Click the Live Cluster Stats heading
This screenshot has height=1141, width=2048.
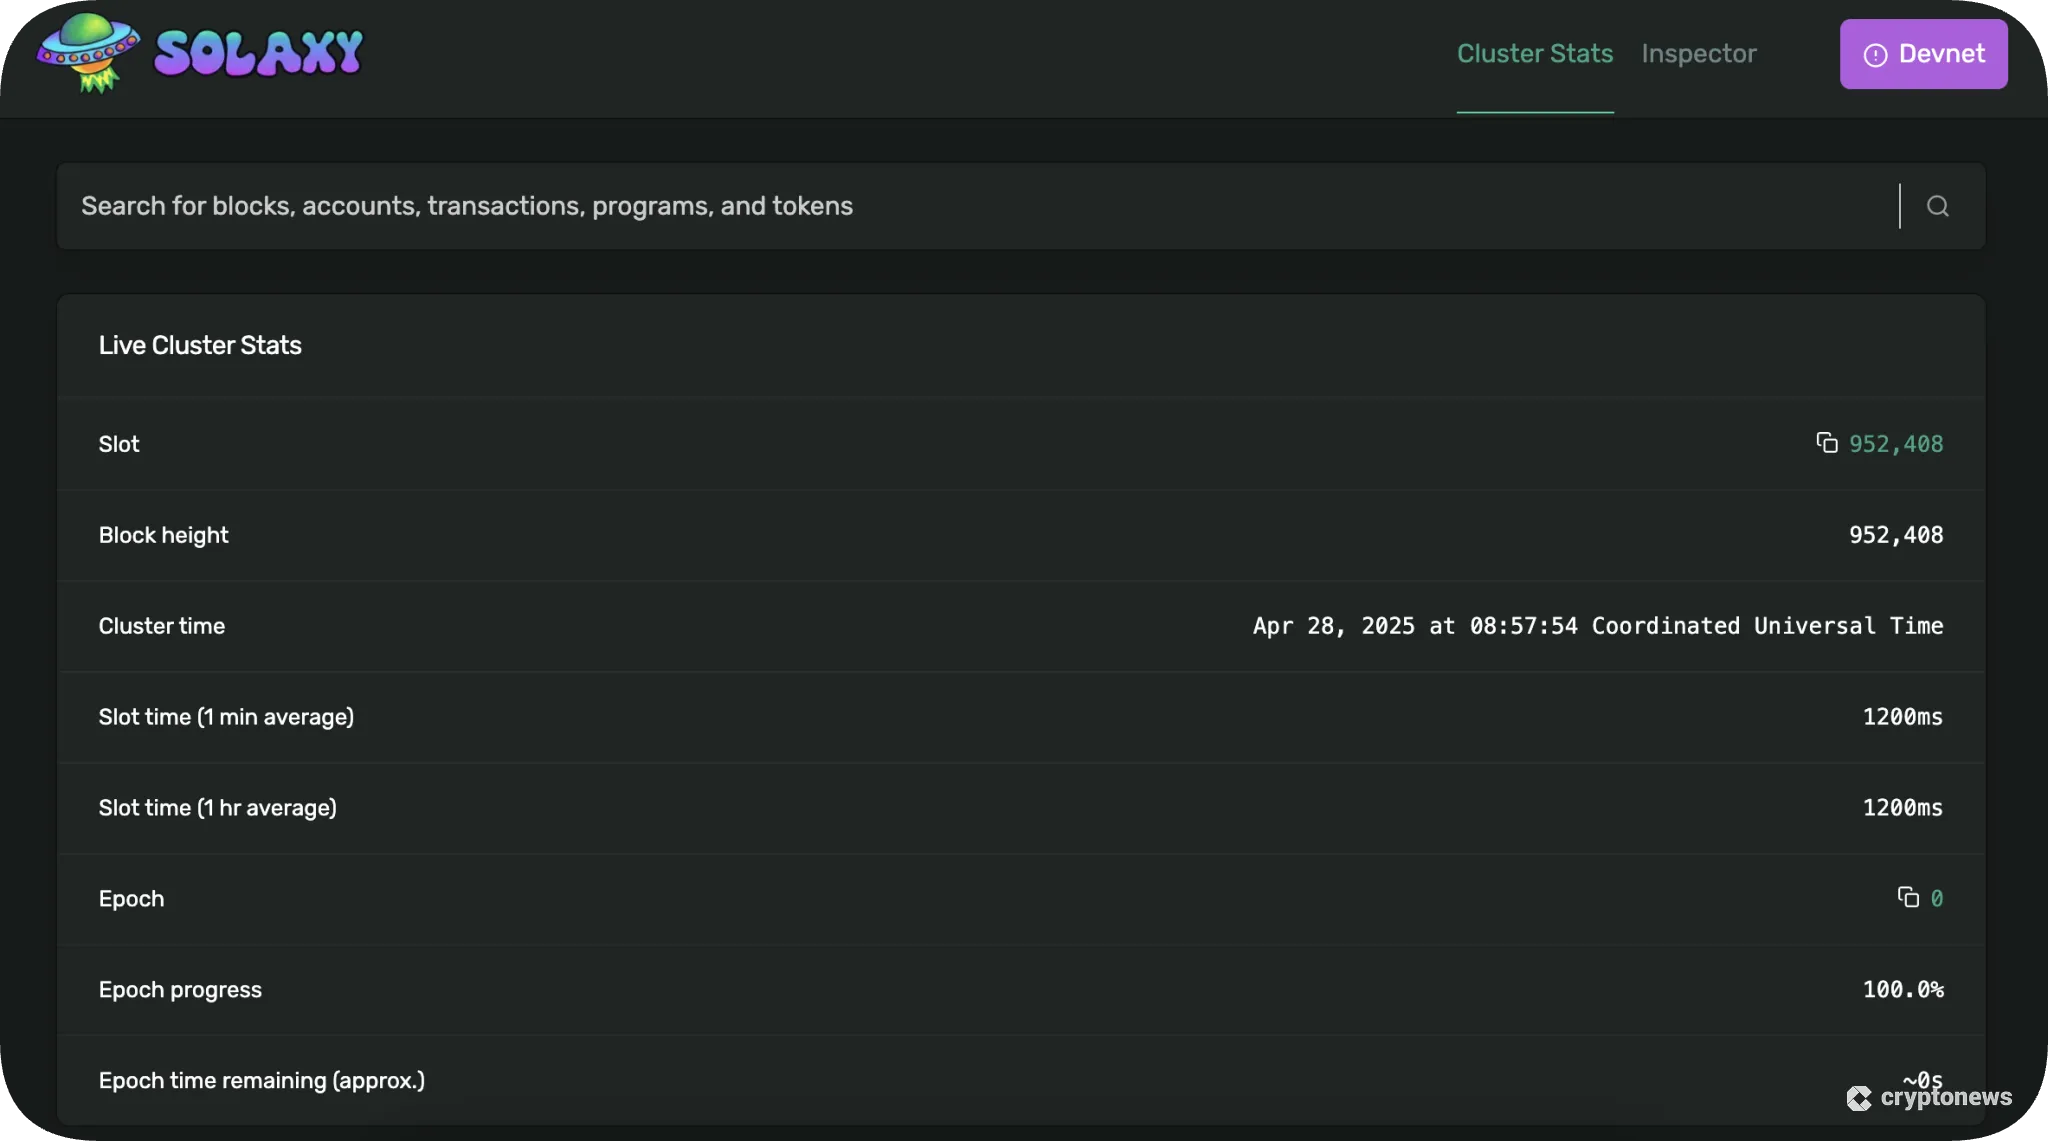tap(200, 344)
